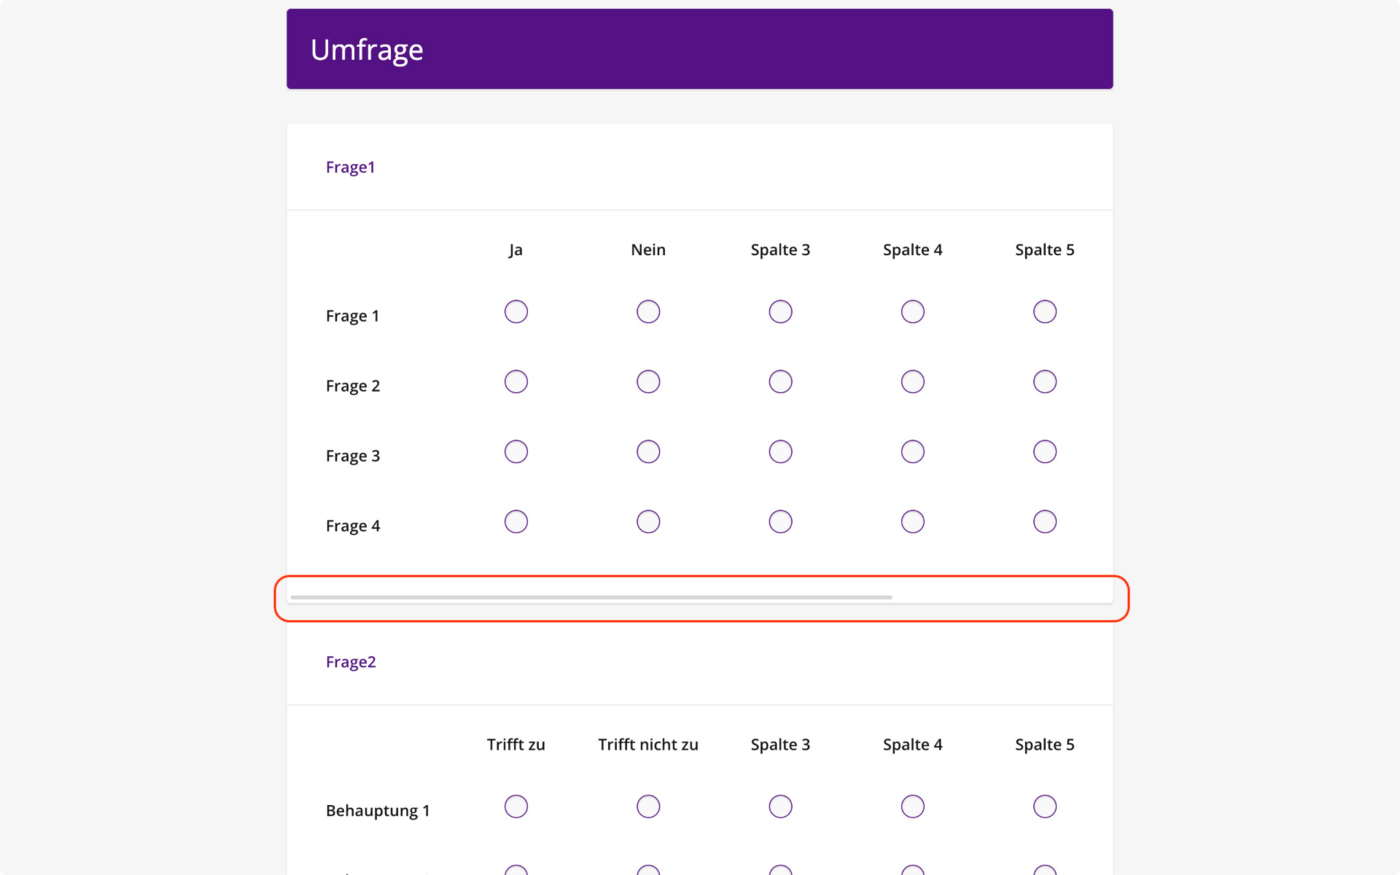Viewport: 1400px width, 875px height.
Task: Mark Spalte 5 for Frage 3
Action: (1044, 452)
